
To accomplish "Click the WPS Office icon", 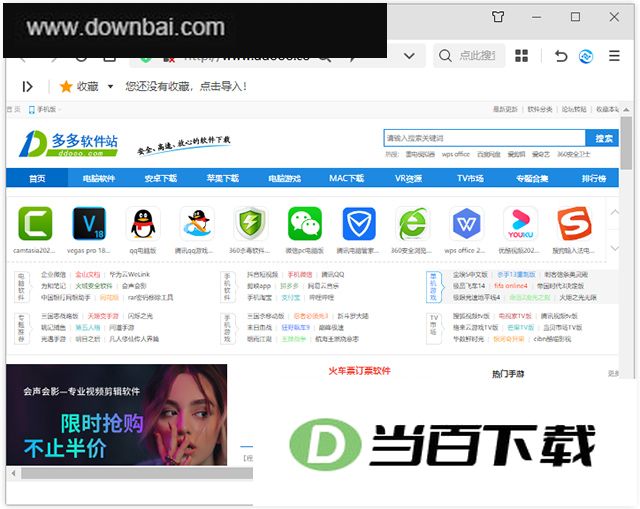I will (467, 224).
